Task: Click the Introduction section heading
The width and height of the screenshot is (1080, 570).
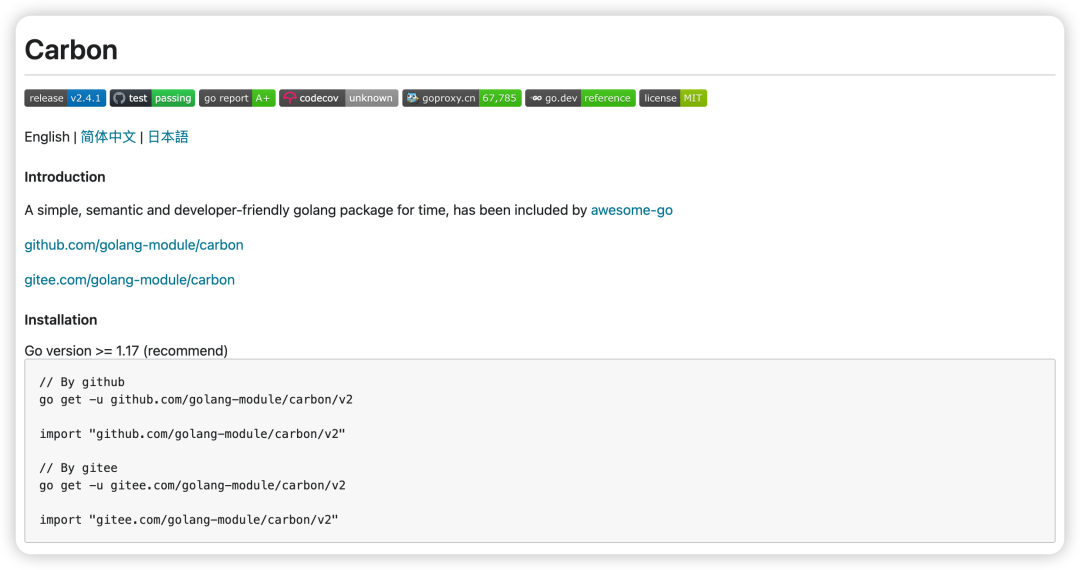Action: coord(65,177)
